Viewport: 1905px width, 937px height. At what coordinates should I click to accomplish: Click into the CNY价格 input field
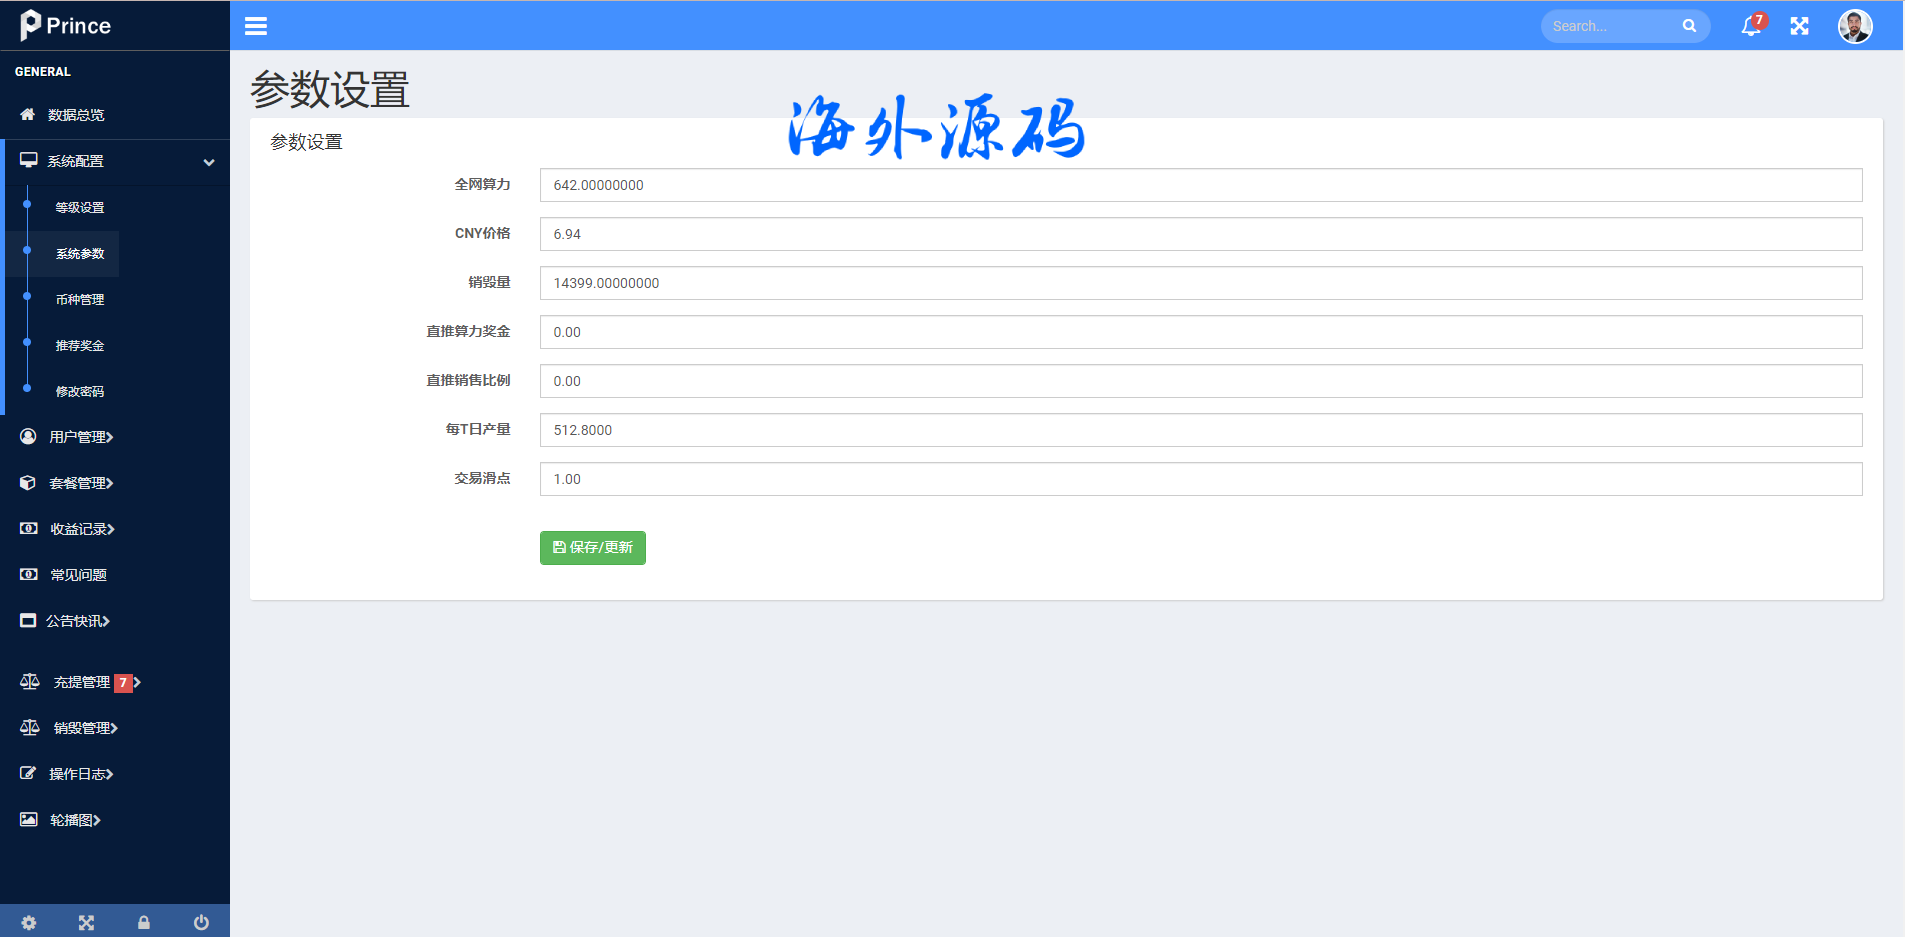coord(1200,234)
